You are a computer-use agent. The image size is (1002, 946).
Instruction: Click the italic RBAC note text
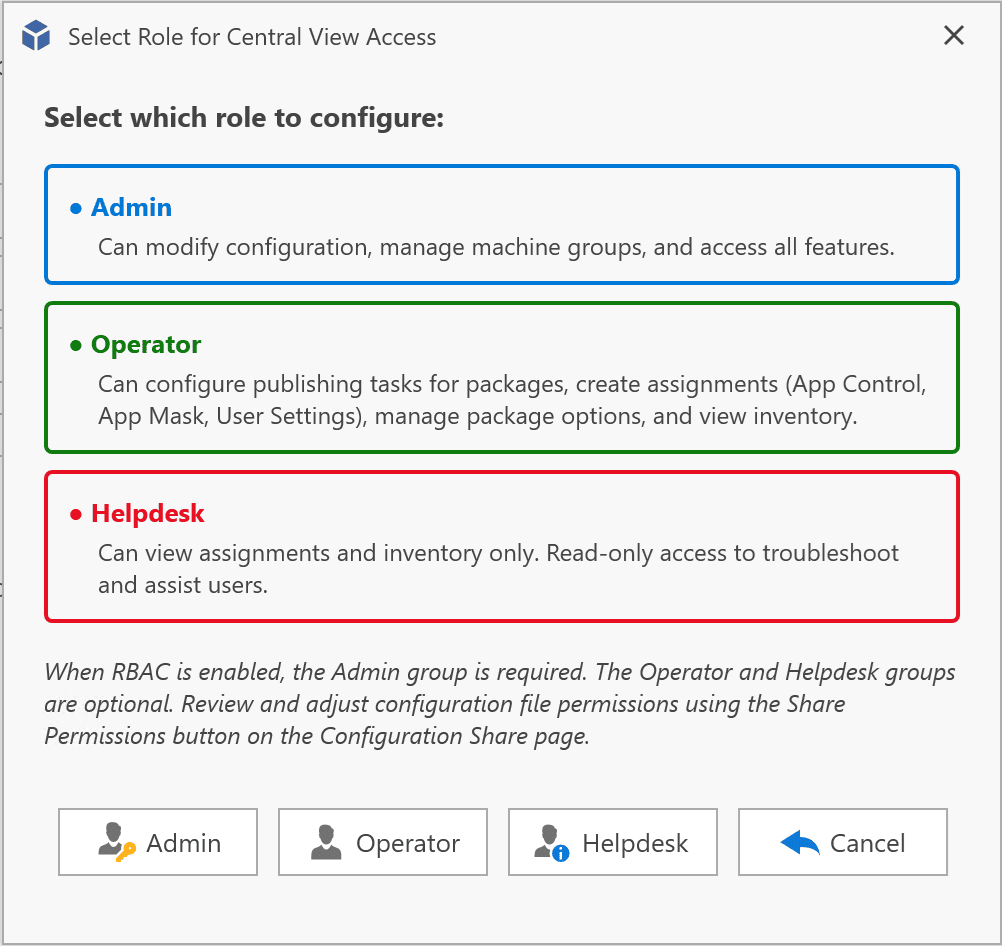click(x=500, y=704)
